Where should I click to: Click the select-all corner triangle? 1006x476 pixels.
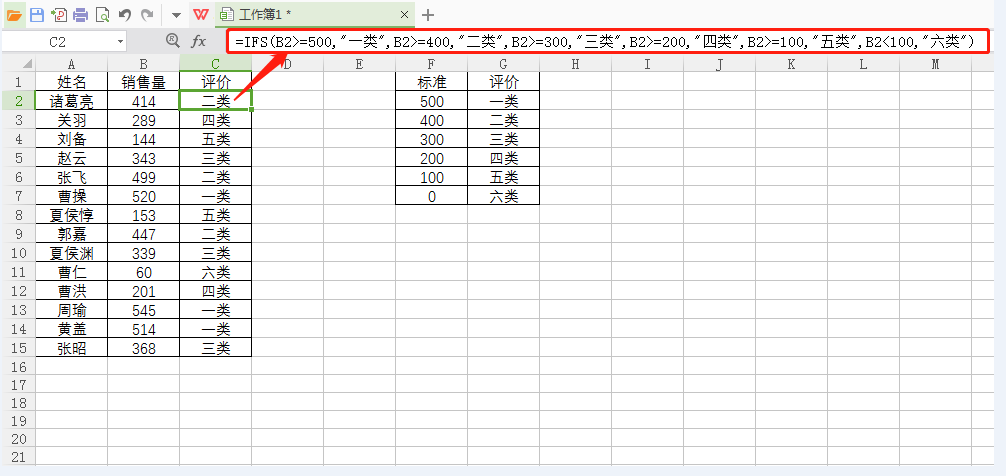pyautogui.click(x=28, y=64)
